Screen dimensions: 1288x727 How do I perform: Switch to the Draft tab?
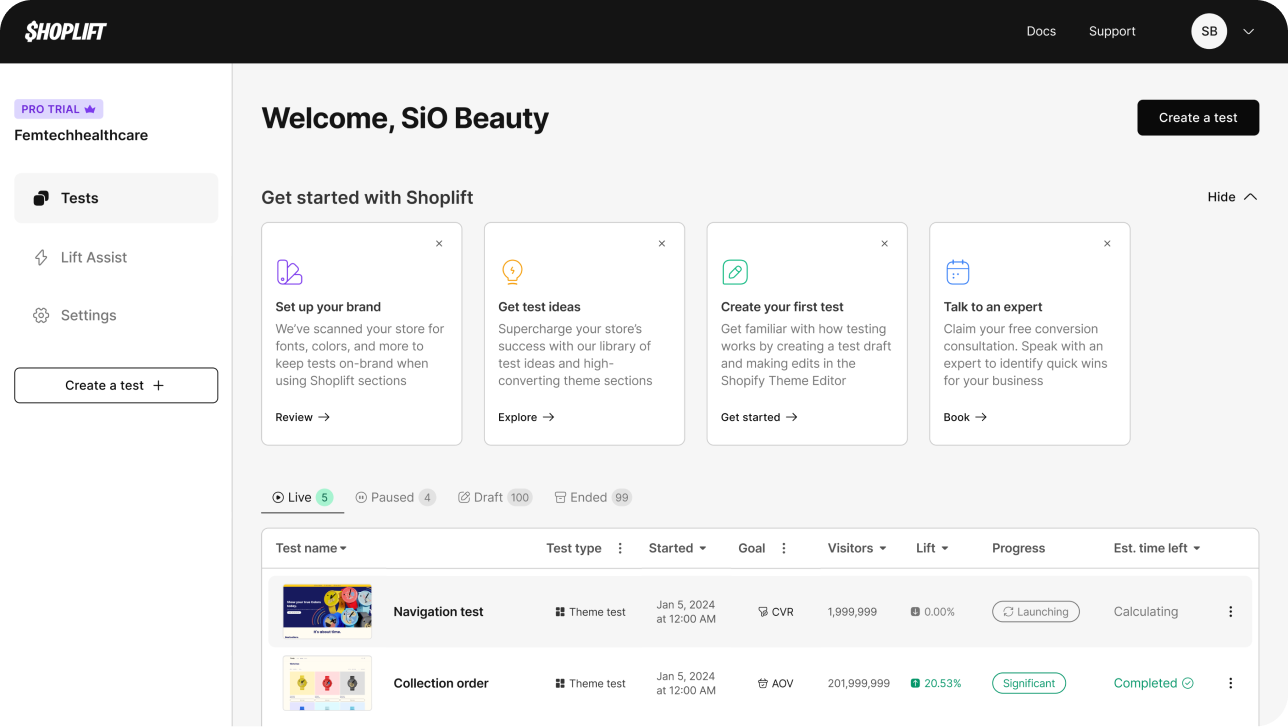pyautogui.click(x=495, y=497)
